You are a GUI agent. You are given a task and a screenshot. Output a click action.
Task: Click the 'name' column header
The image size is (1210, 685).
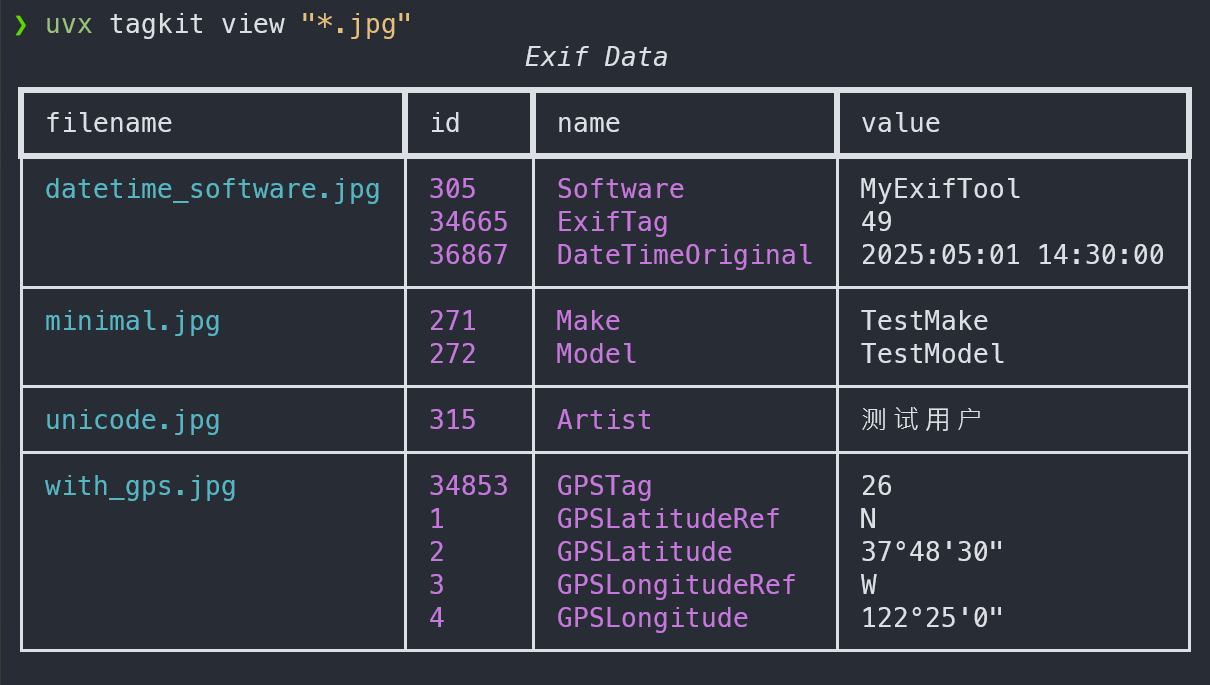click(x=588, y=123)
